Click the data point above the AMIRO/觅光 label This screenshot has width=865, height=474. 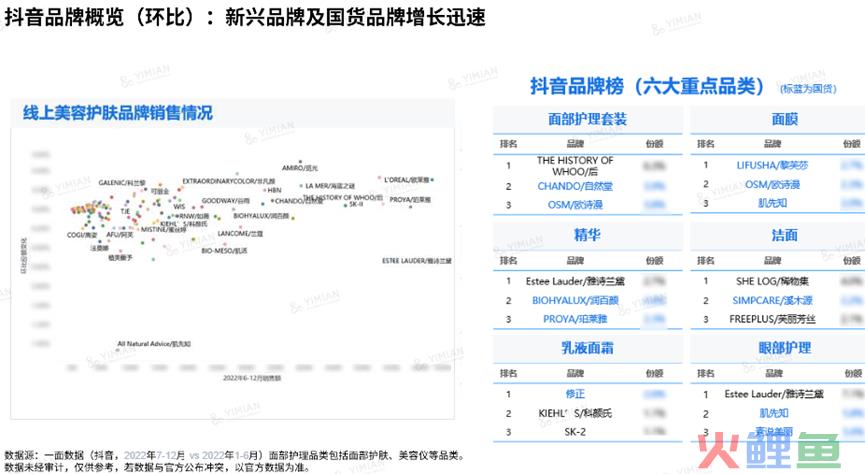(x=300, y=162)
